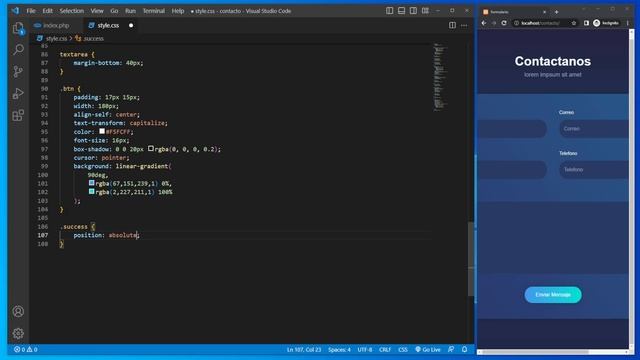640x360 pixels.
Task: Toggle primary side bar layout icon
Action: click(x=389, y=11)
